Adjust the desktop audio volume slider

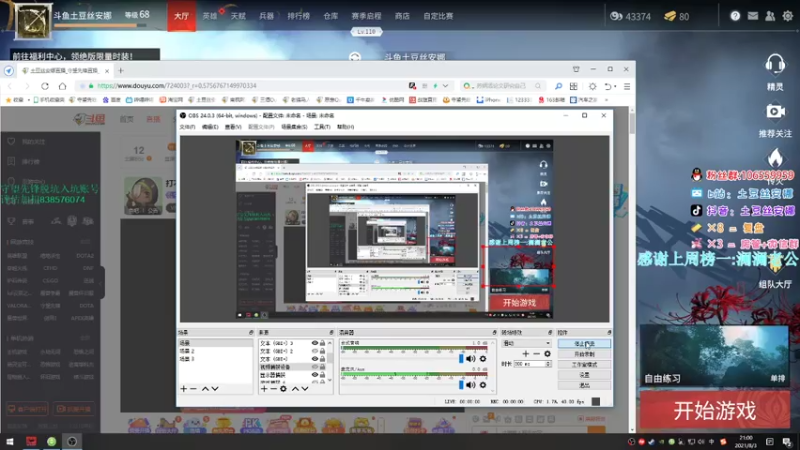tap(461, 359)
